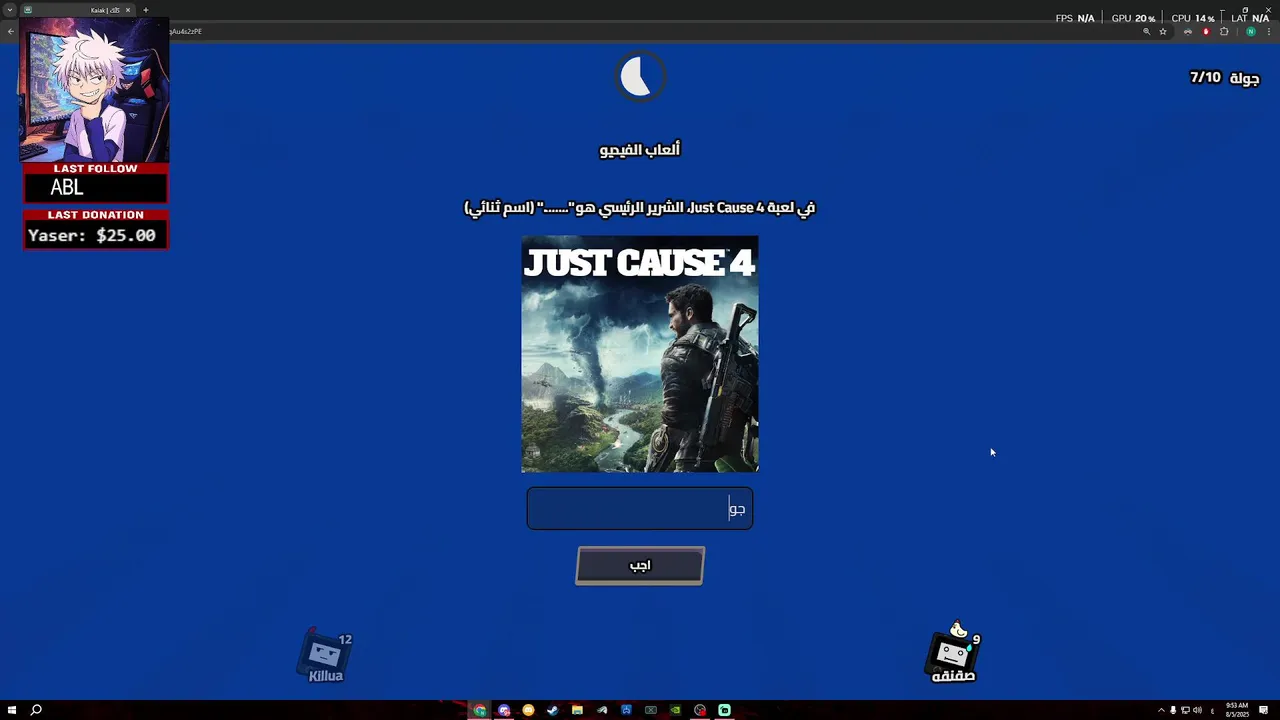The height and width of the screenshot is (720, 1280).
Task: Bookmark this page with the star icon
Action: 1163,32
